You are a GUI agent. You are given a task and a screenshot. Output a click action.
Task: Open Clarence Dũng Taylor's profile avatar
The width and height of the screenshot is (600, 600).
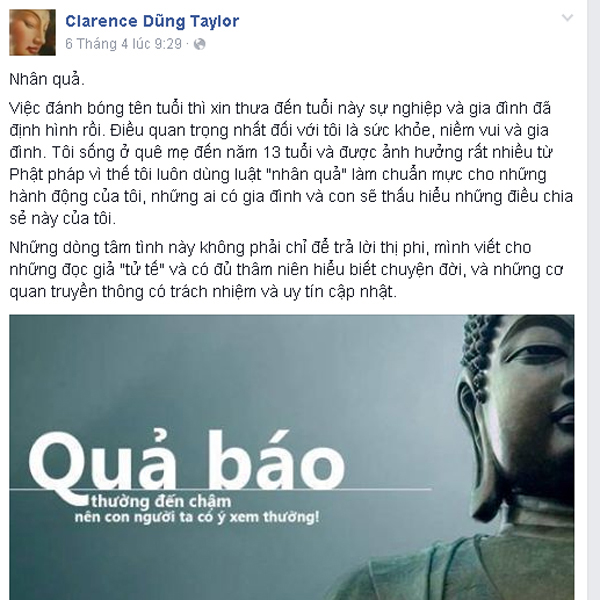[33, 33]
